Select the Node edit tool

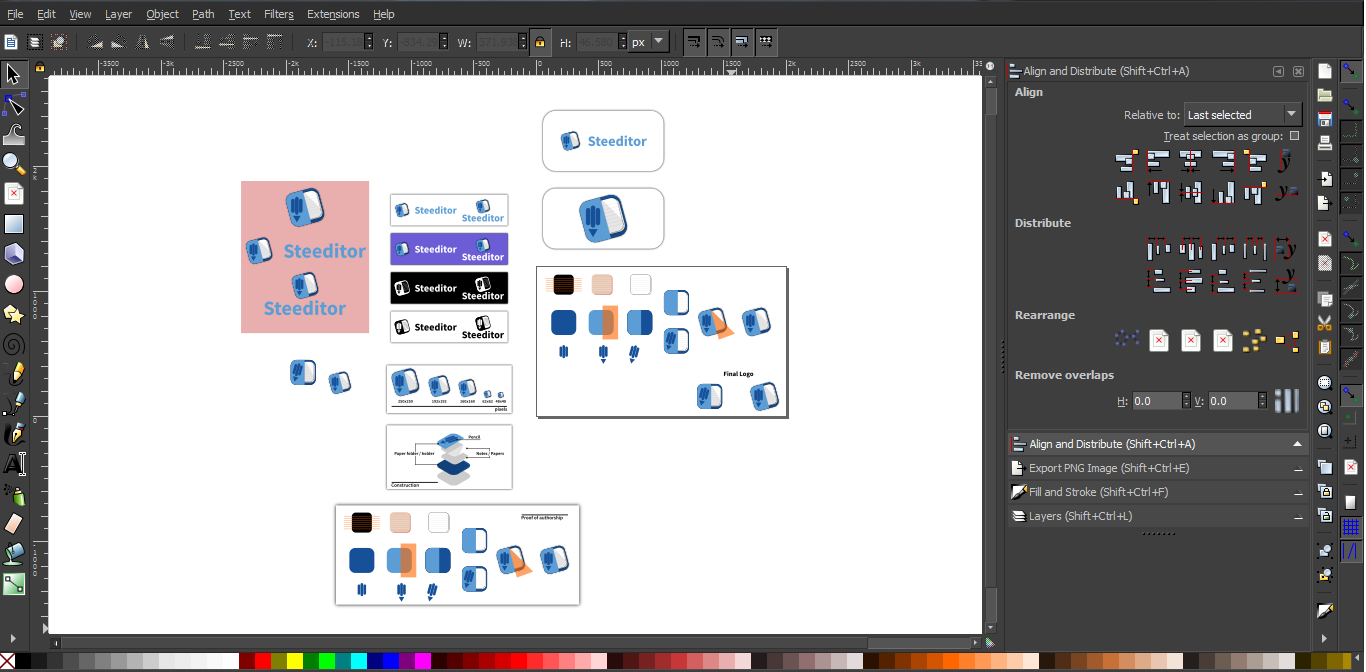pos(14,105)
